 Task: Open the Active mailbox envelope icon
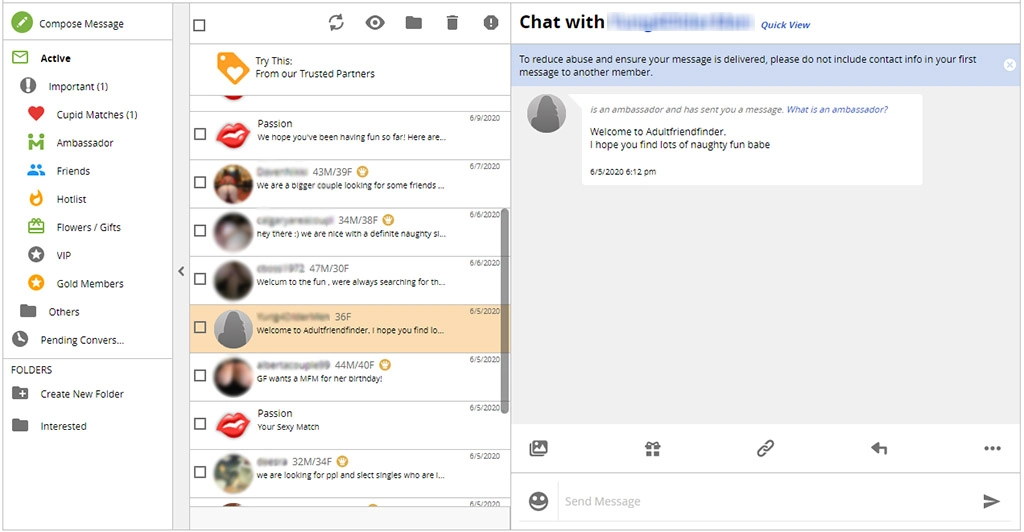[x=20, y=57]
